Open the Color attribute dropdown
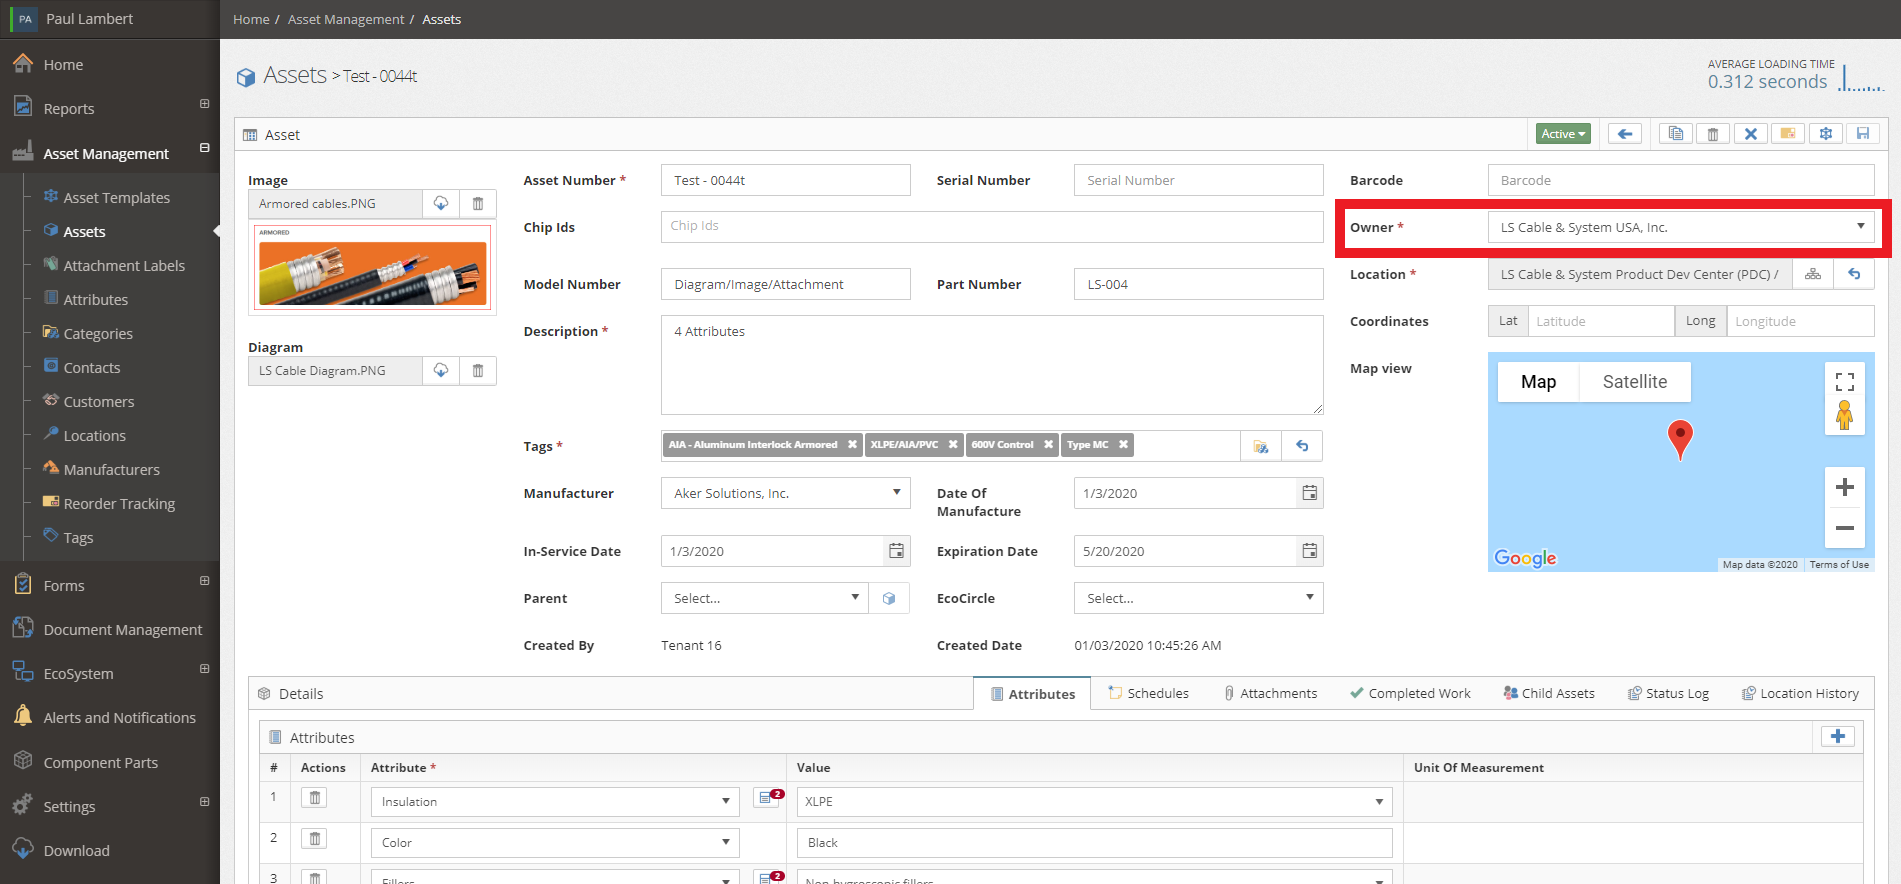Viewport: 1901px width, 884px height. [555, 843]
